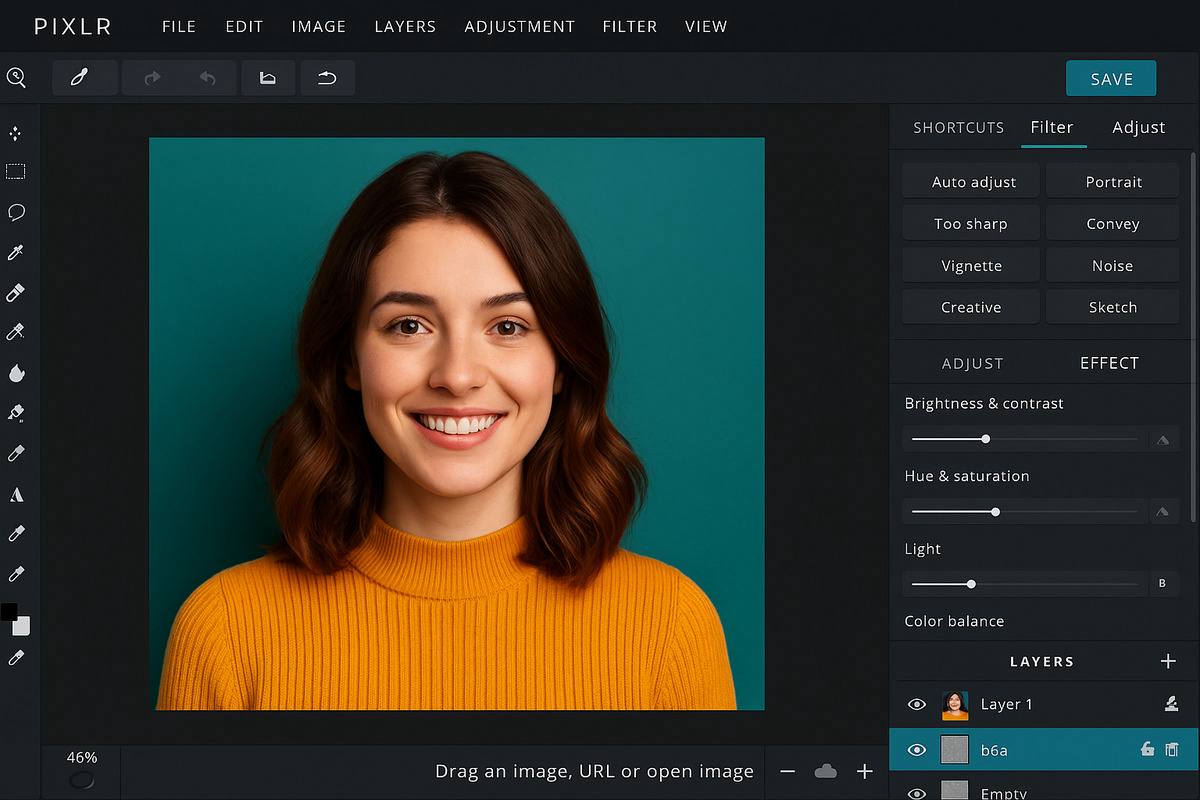Hide the Layer 1 layer
The image size is (1200, 800).
pyautogui.click(x=916, y=704)
